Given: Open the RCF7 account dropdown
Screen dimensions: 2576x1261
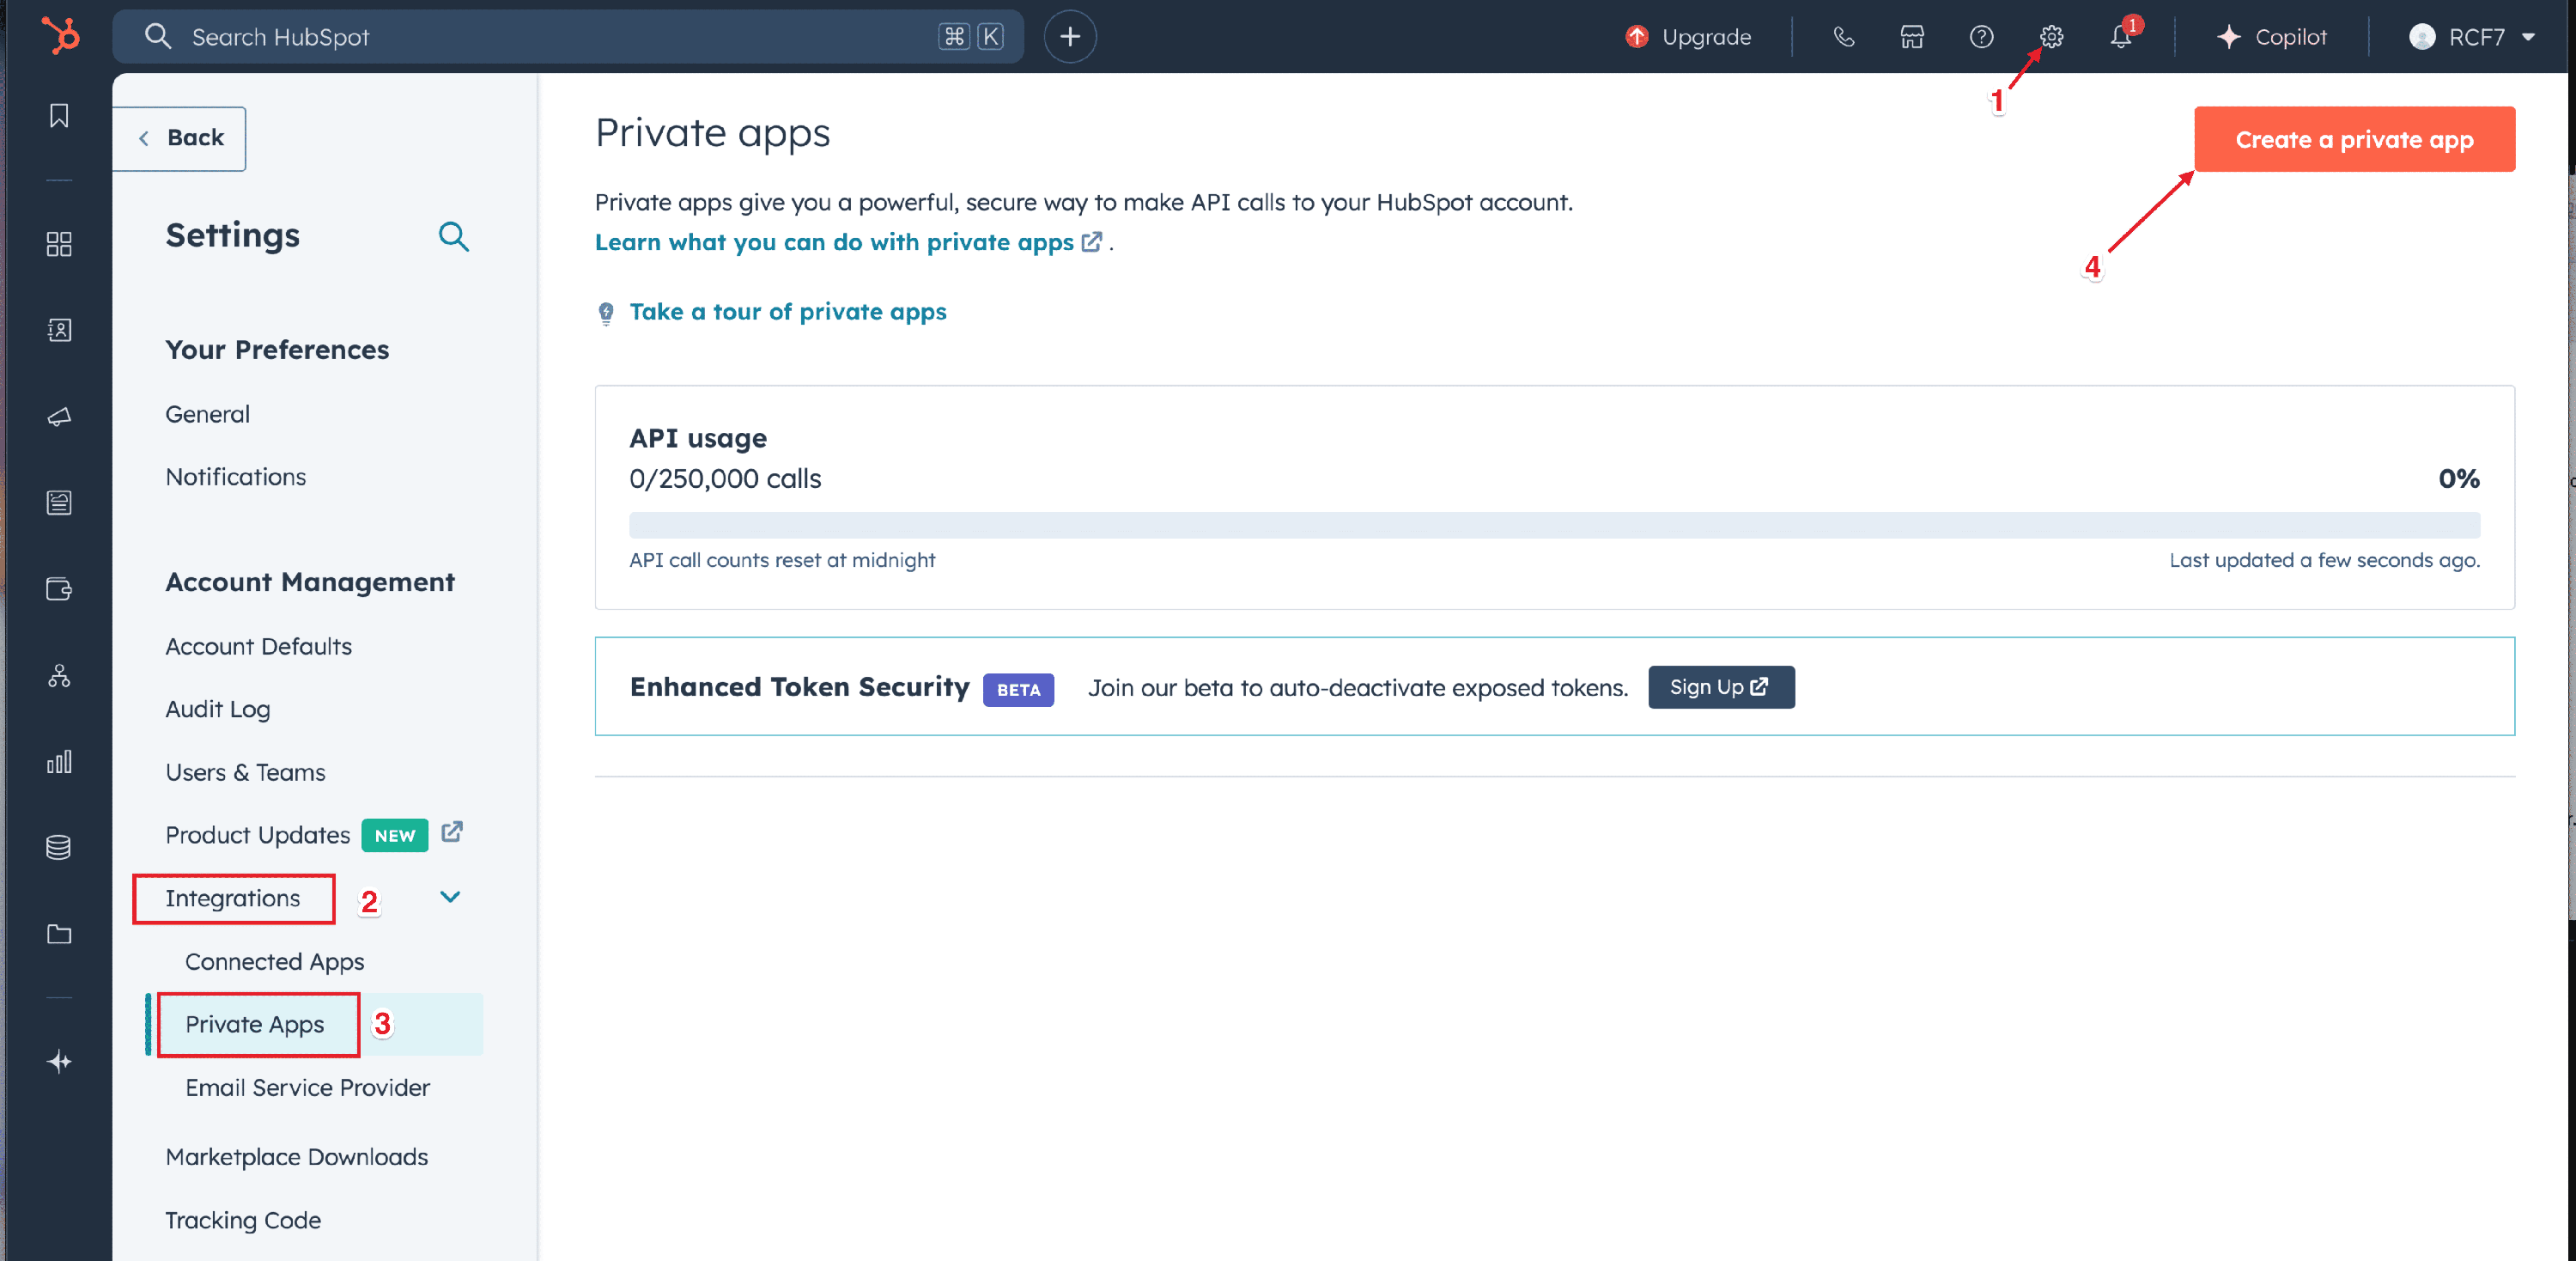Looking at the screenshot, I should 2472,37.
